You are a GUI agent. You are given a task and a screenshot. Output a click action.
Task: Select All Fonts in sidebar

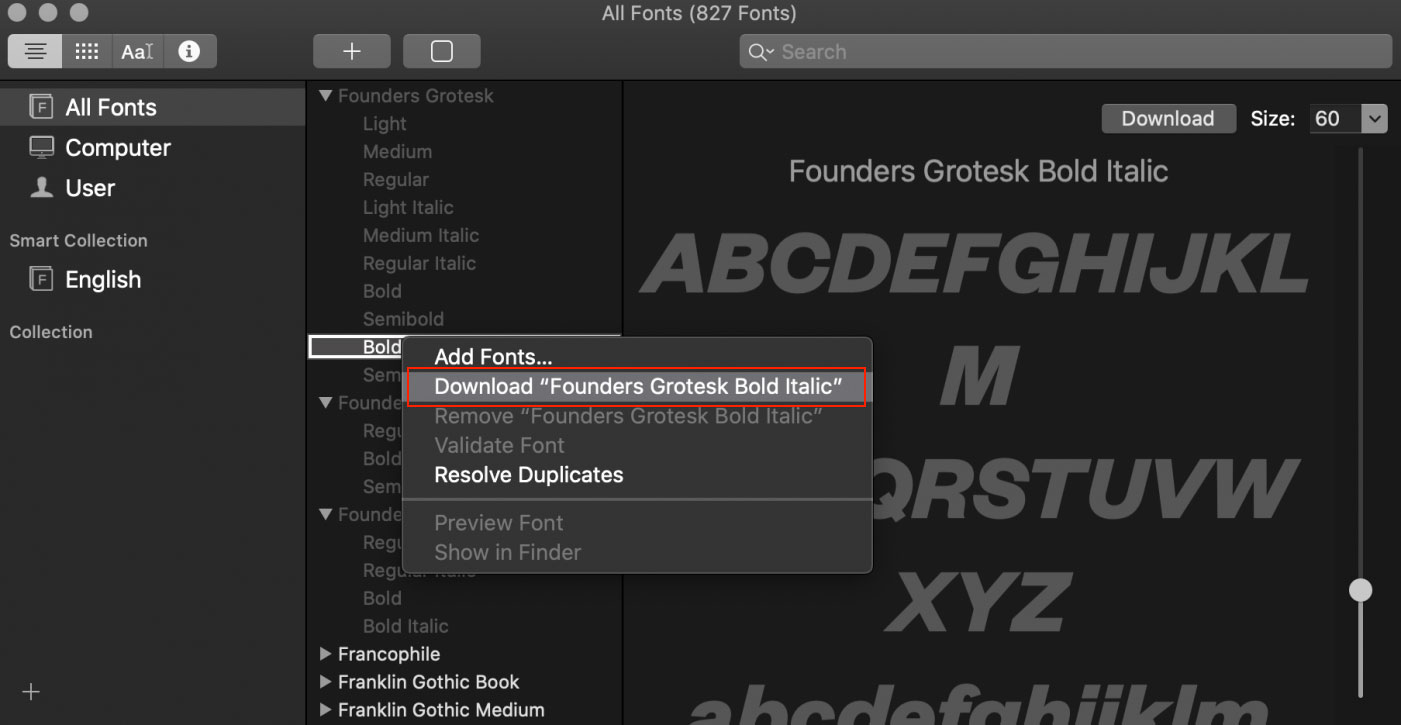pyautogui.click(x=152, y=107)
